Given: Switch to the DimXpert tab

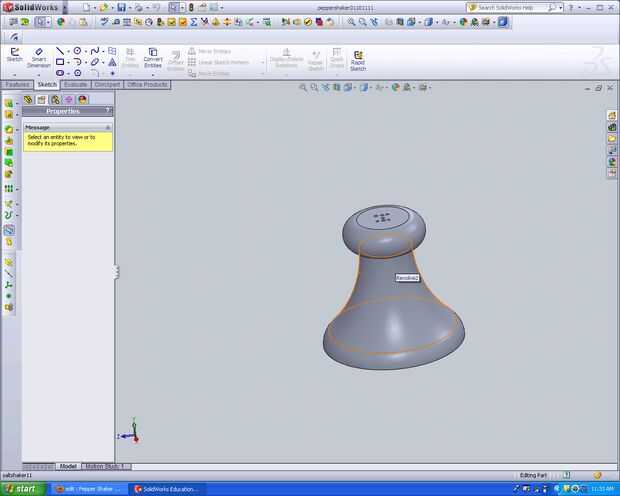Looking at the screenshot, I should pos(107,85).
